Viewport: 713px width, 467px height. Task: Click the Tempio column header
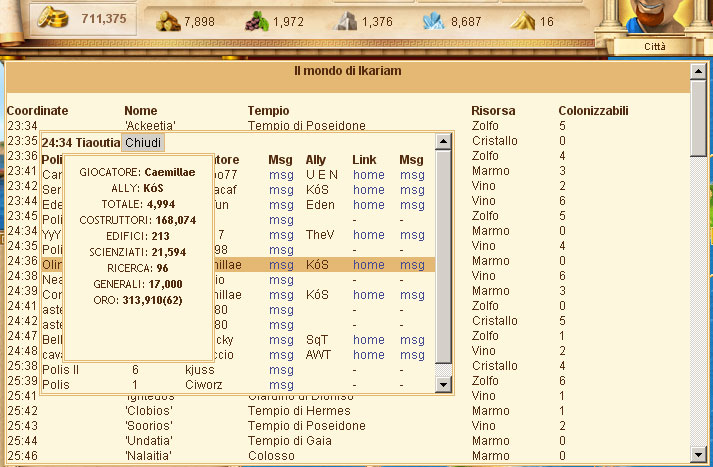pyautogui.click(x=268, y=111)
